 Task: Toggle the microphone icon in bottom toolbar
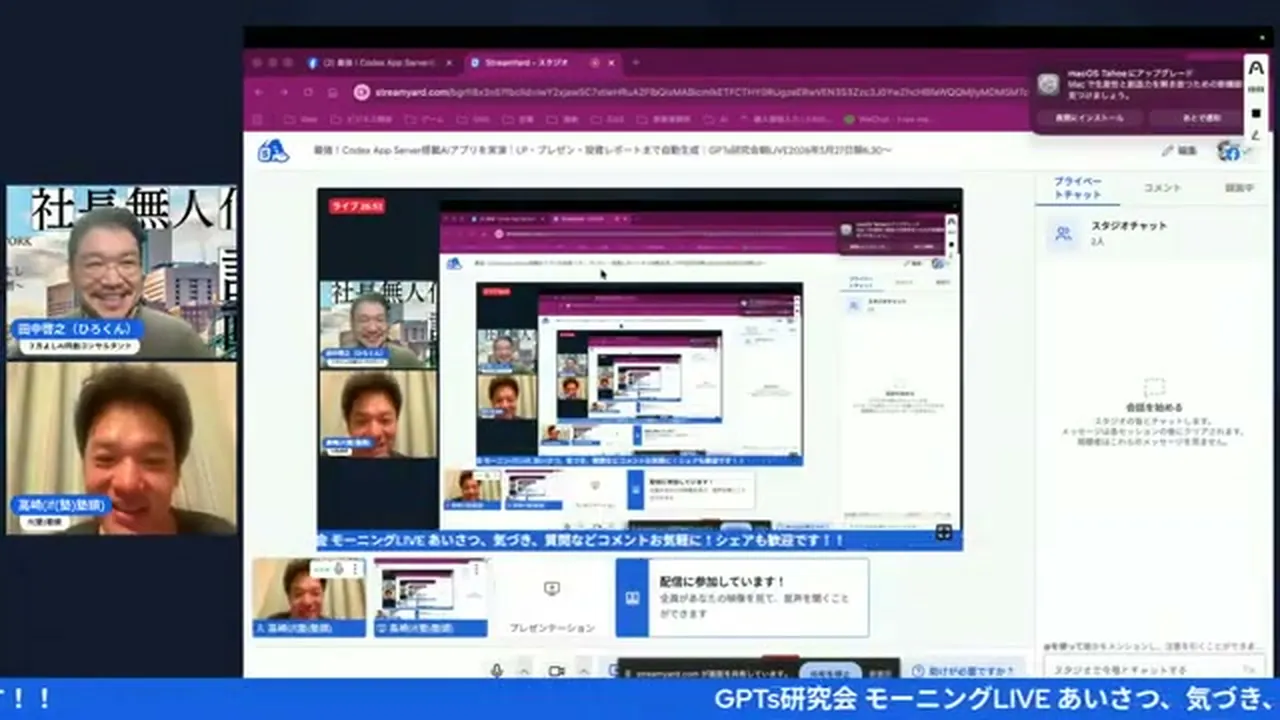point(497,670)
